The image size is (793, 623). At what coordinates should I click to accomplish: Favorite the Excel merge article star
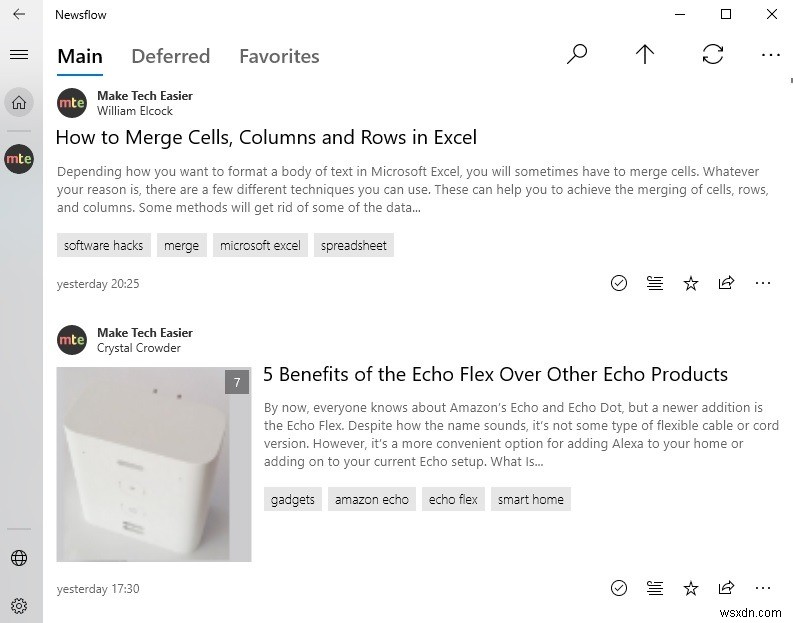(x=690, y=283)
